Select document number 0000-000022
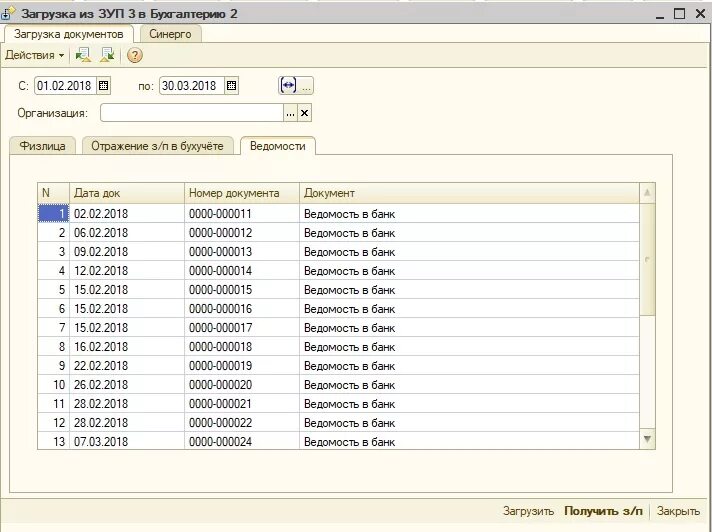Screen dimensions: 712x532 (x=242, y=423)
